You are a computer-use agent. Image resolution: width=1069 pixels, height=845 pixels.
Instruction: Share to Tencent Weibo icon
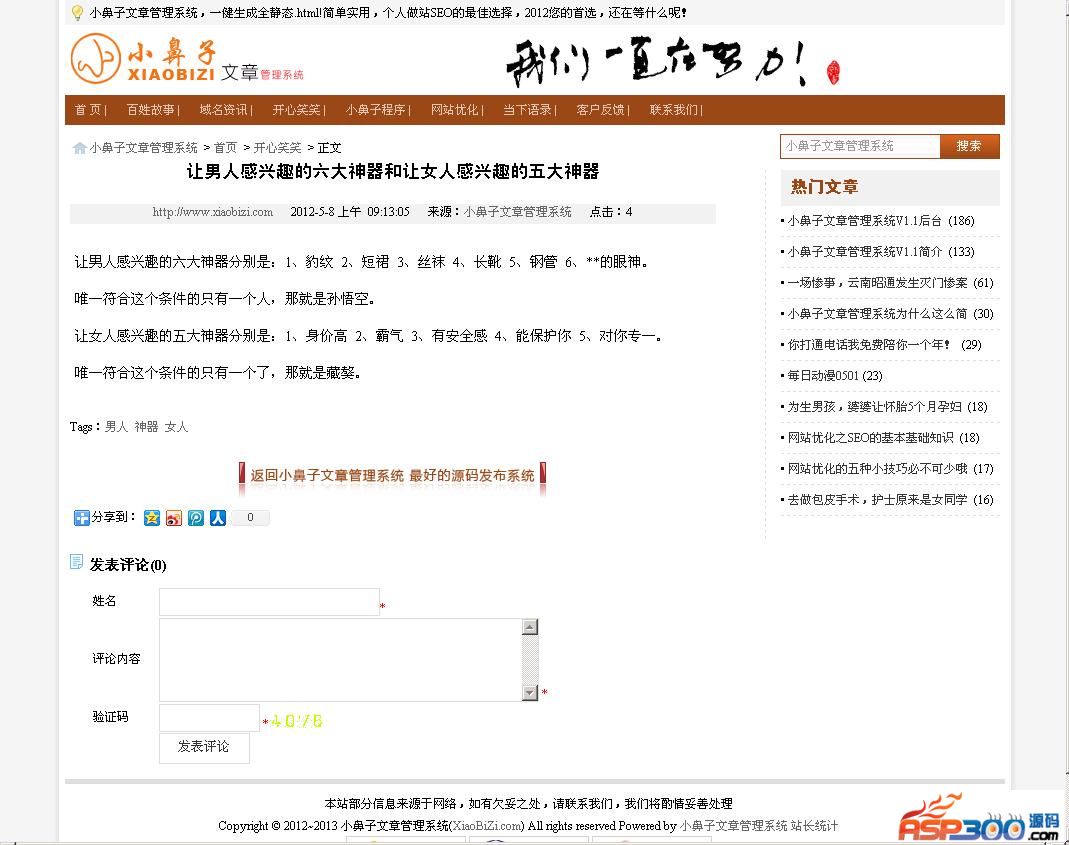[x=196, y=518]
